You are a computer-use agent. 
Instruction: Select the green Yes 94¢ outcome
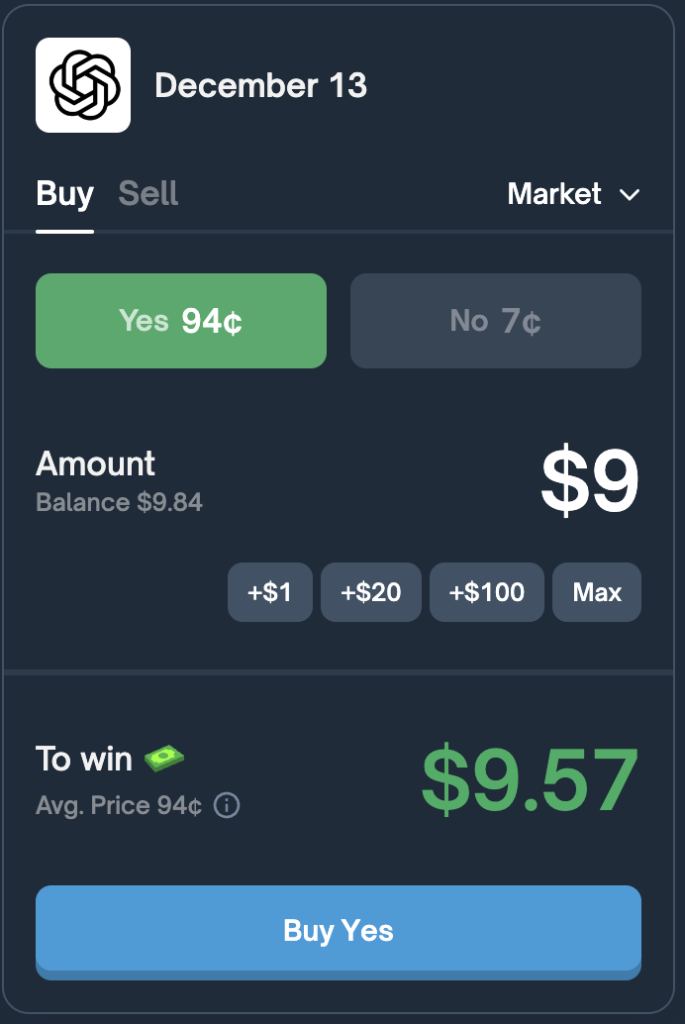pyautogui.click(x=180, y=320)
